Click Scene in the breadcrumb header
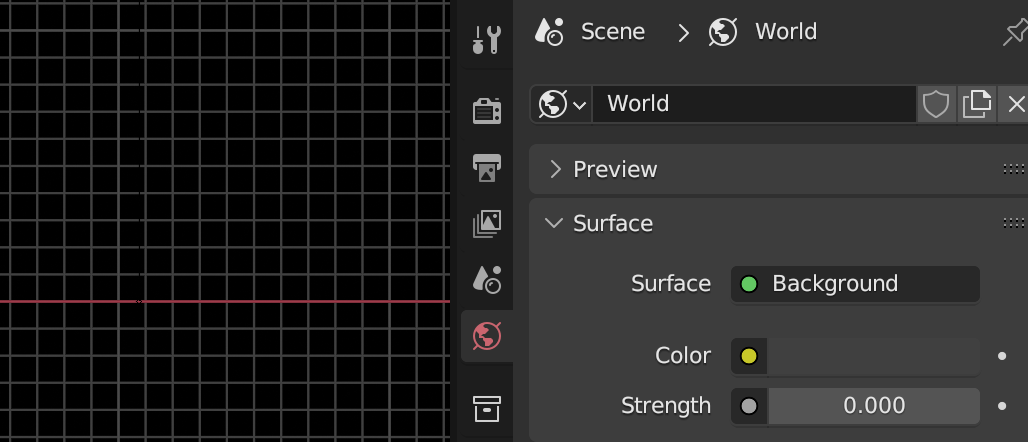The image size is (1028, 442). click(612, 32)
